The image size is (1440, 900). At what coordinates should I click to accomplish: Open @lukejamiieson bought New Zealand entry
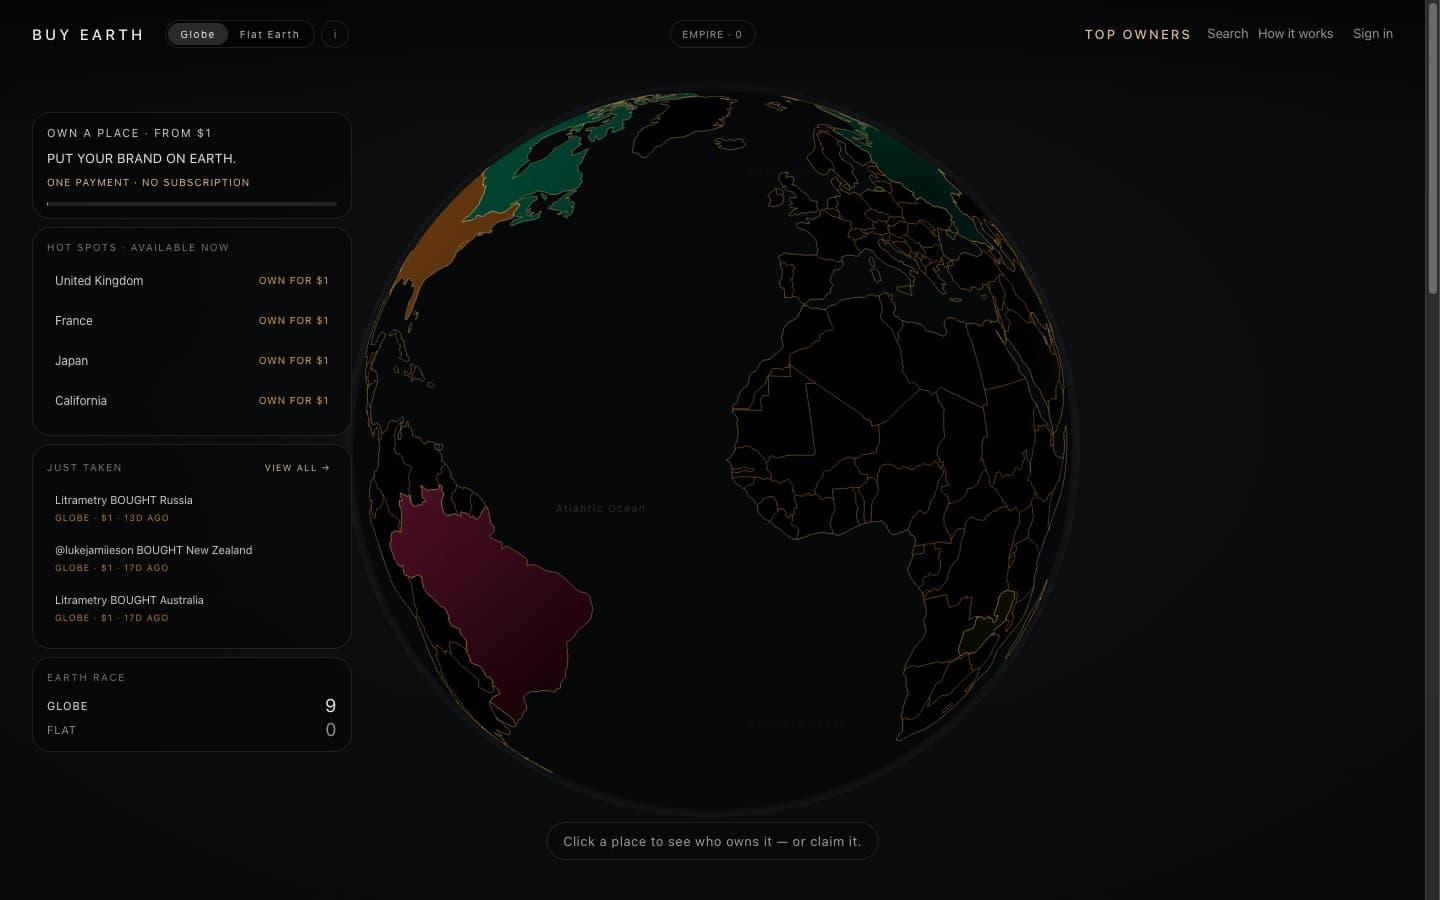(x=192, y=558)
